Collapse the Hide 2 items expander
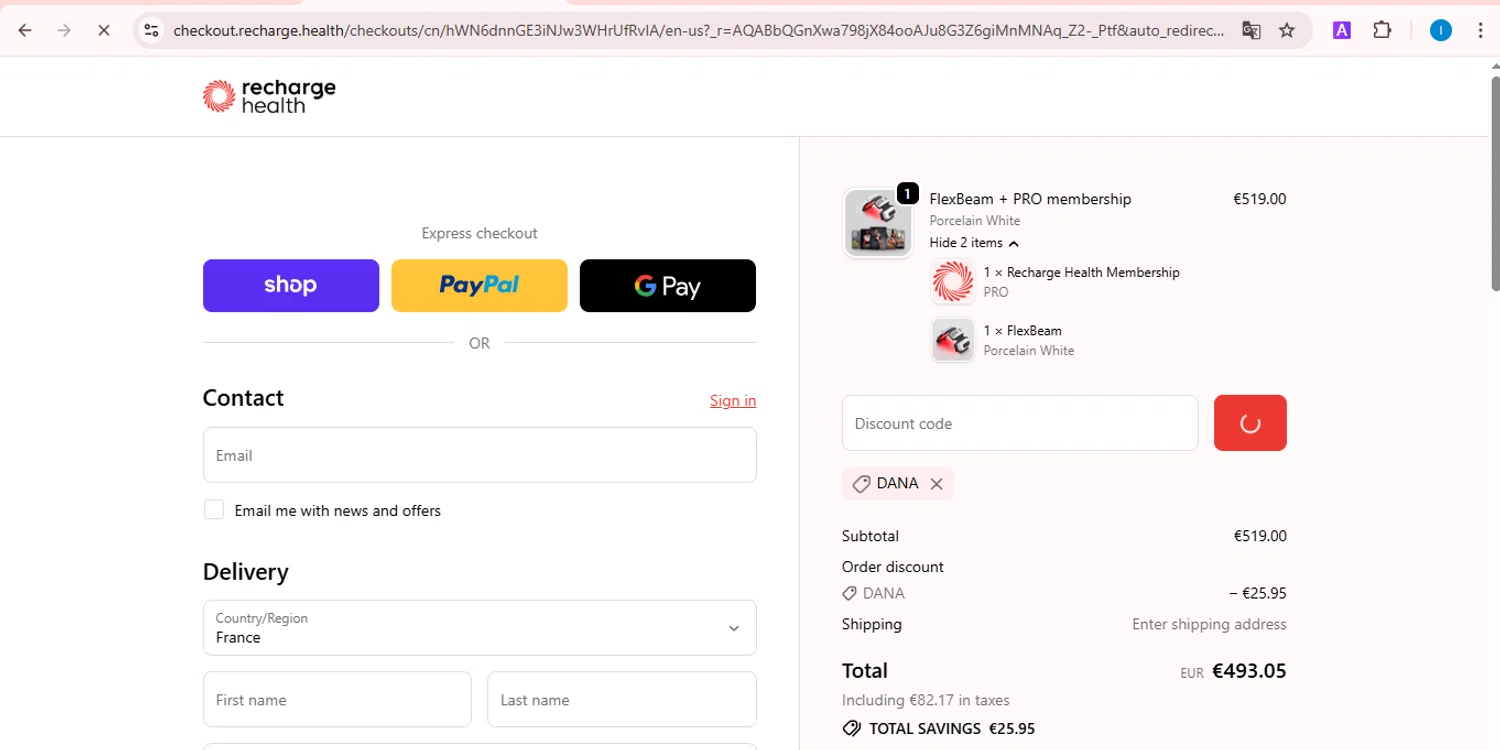1500x750 pixels. click(974, 243)
